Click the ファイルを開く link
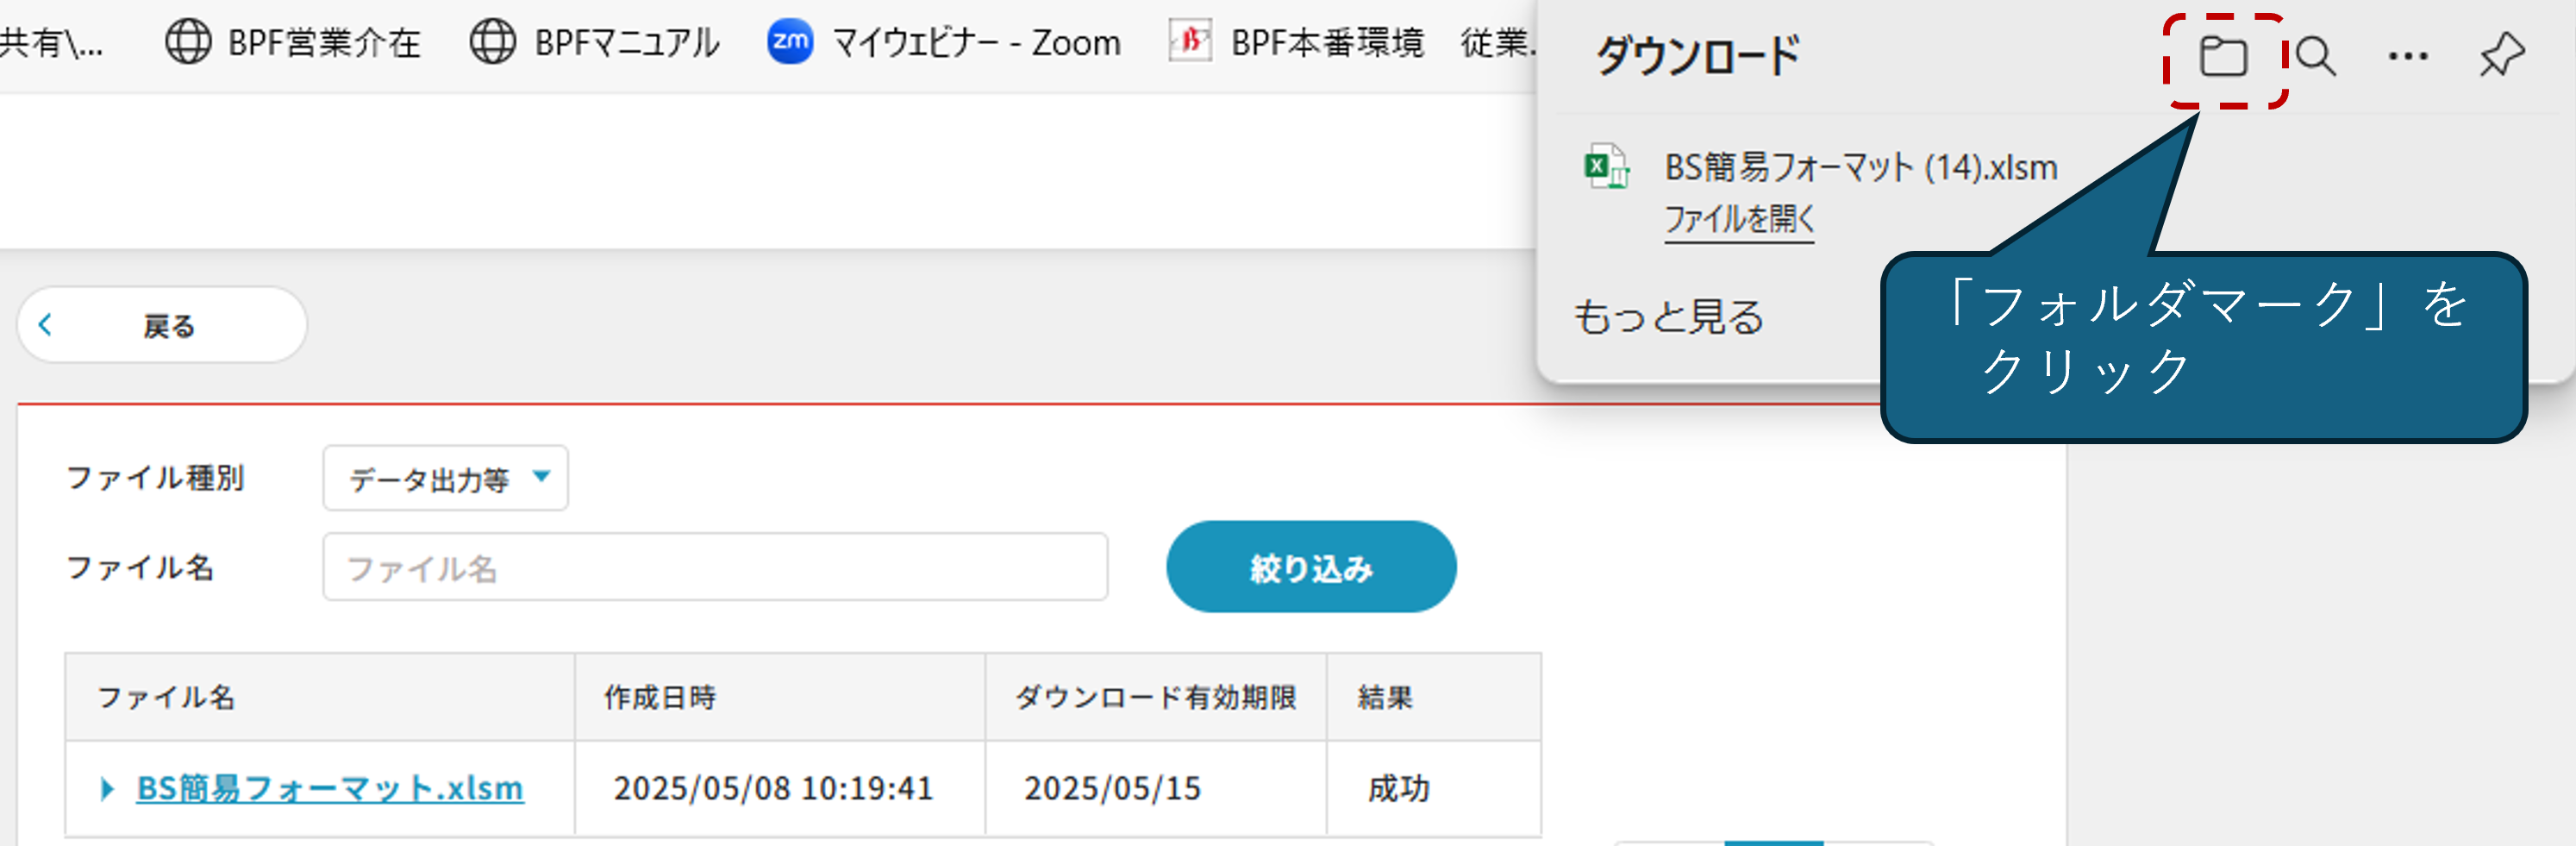This screenshot has height=846, width=2576. click(1738, 219)
